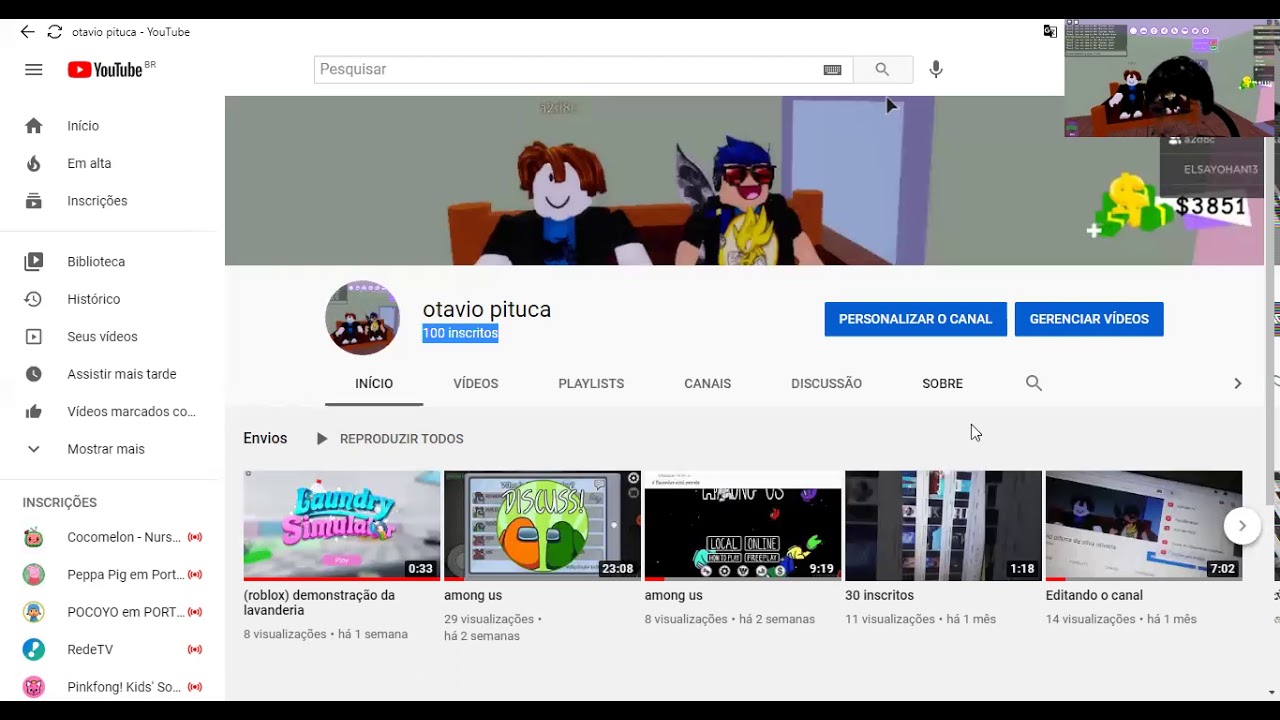Click the Roblox webcam overlay video
This screenshot has width=1280, height=720.
pyautogui.click(x=1171, y=78)
